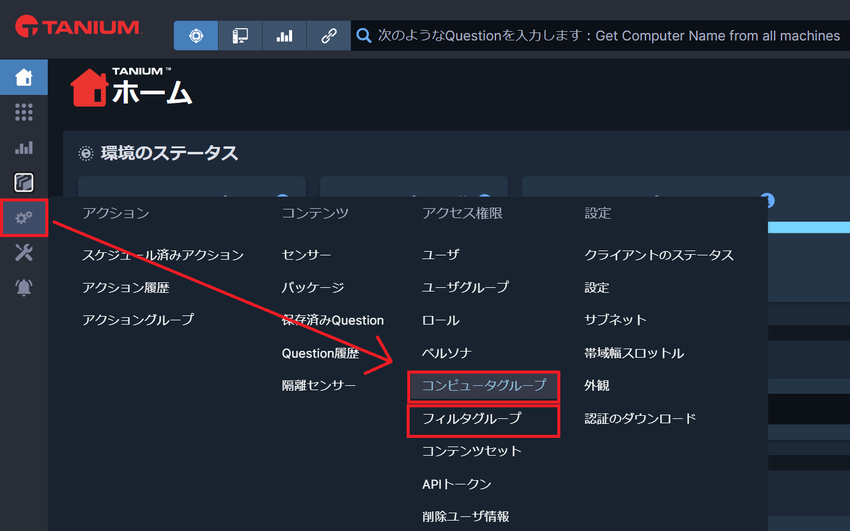Select the chart icon in top toolbar
Screen dimensions: 850x531
[x=284, y=36]
